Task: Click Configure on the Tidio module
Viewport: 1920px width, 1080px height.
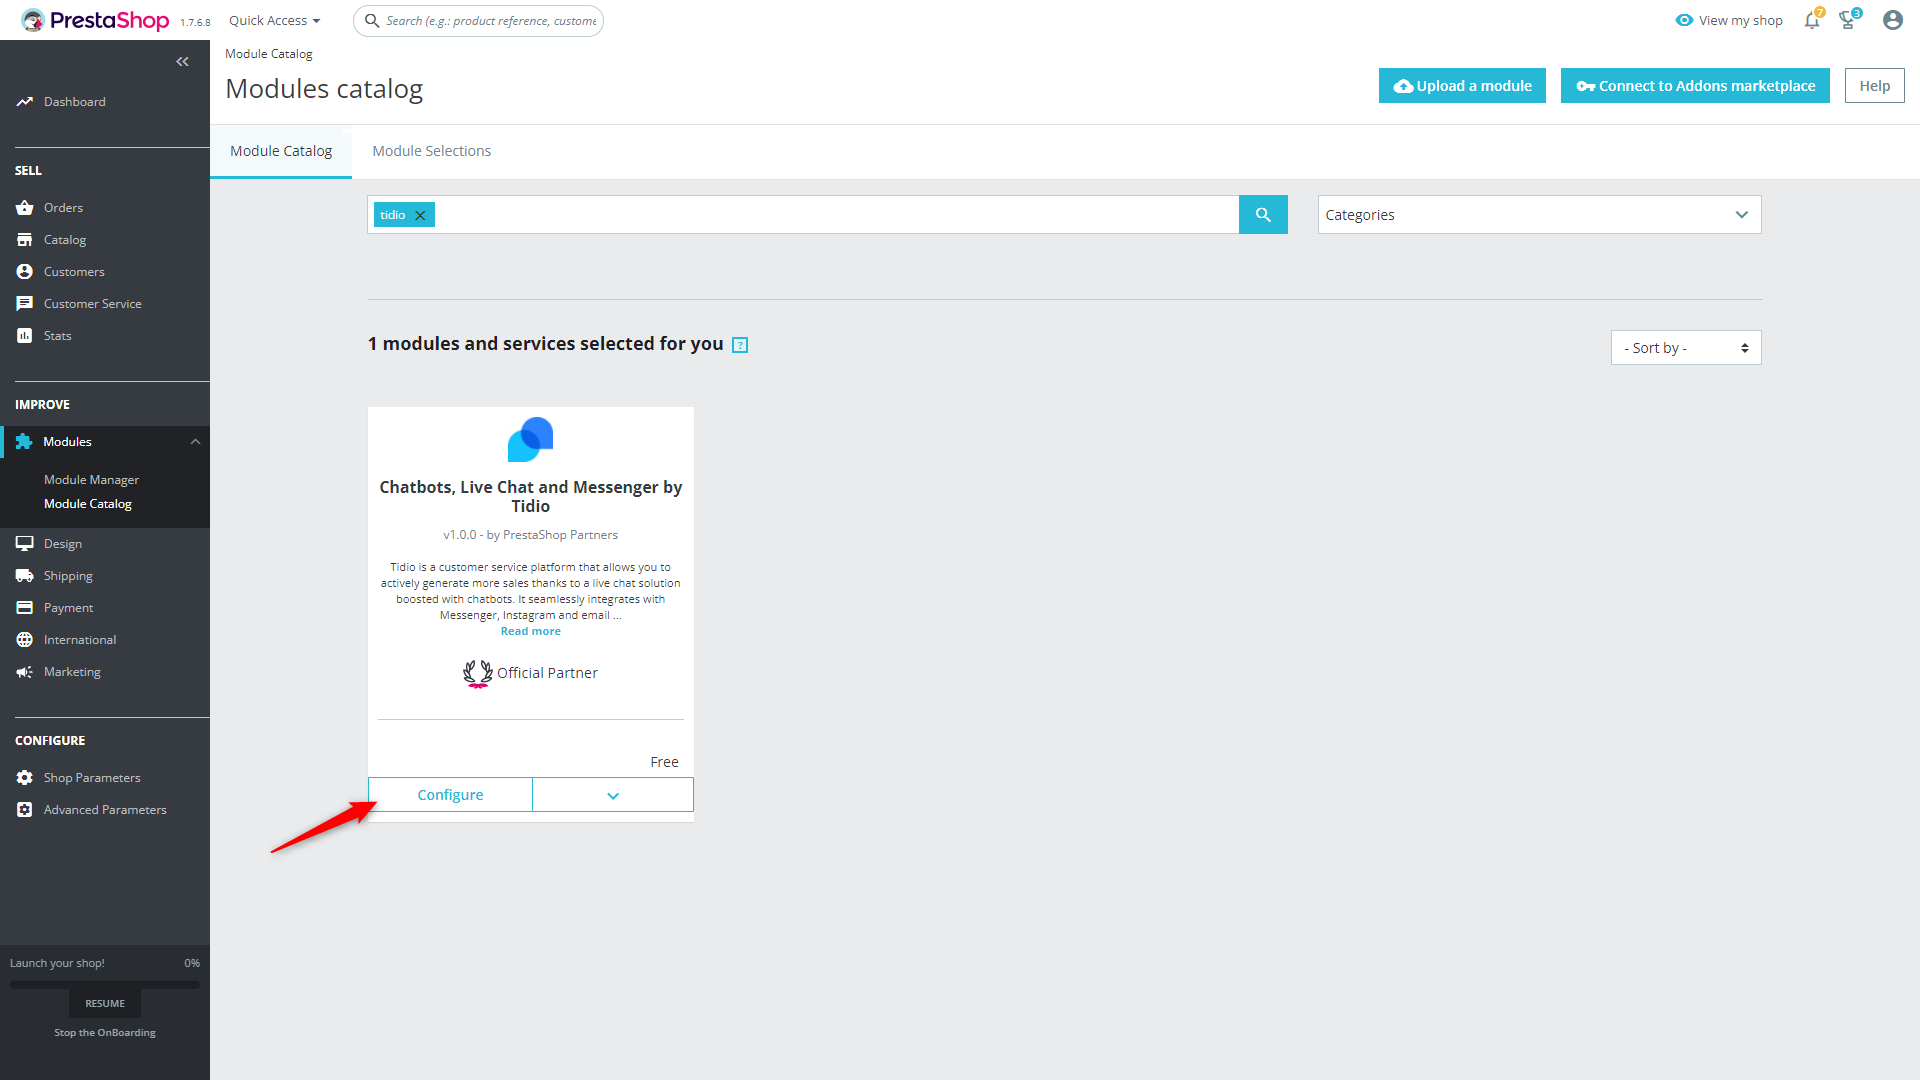Action: [450, 795]
